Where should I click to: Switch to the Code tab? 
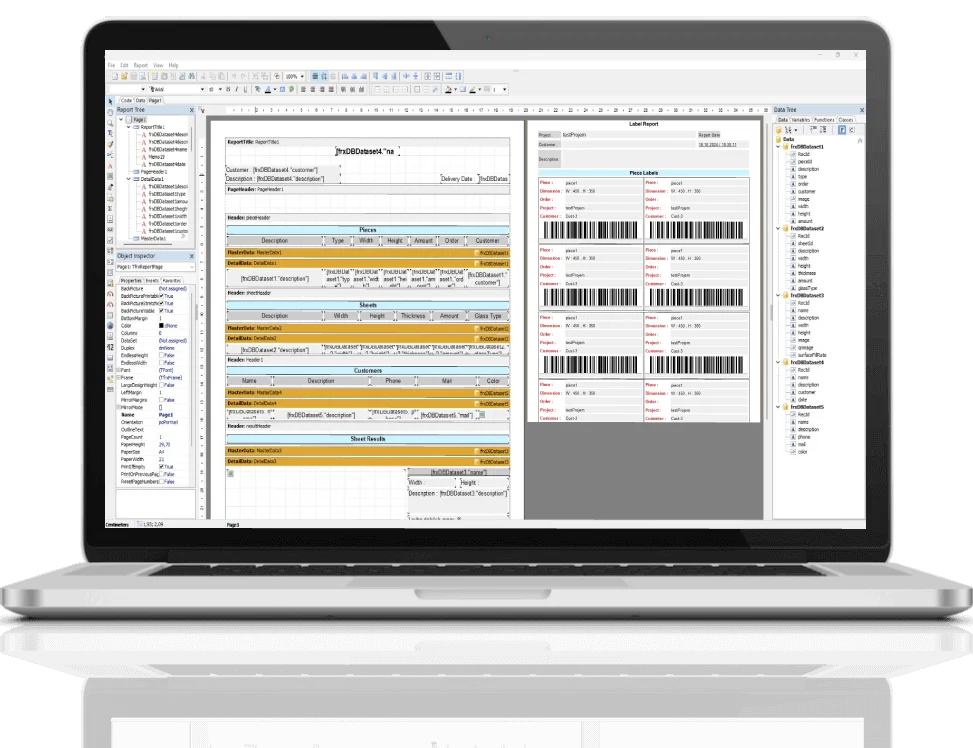click(x=126, y=100)
